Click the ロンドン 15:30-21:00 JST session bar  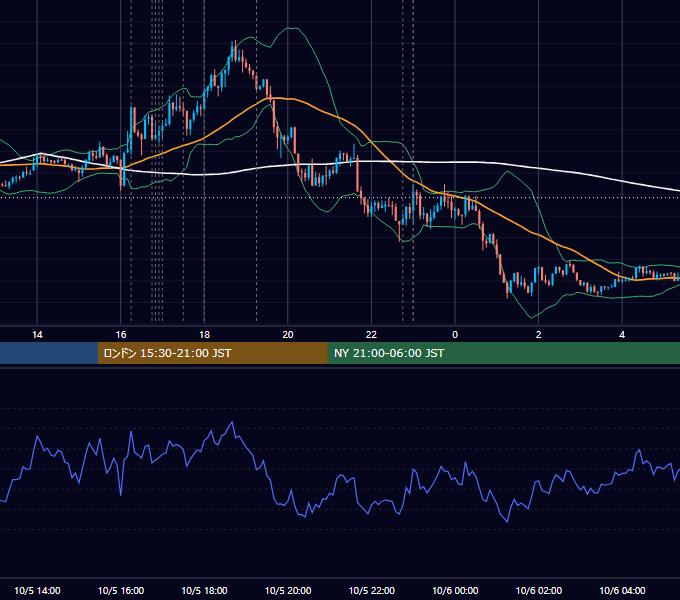213,353
